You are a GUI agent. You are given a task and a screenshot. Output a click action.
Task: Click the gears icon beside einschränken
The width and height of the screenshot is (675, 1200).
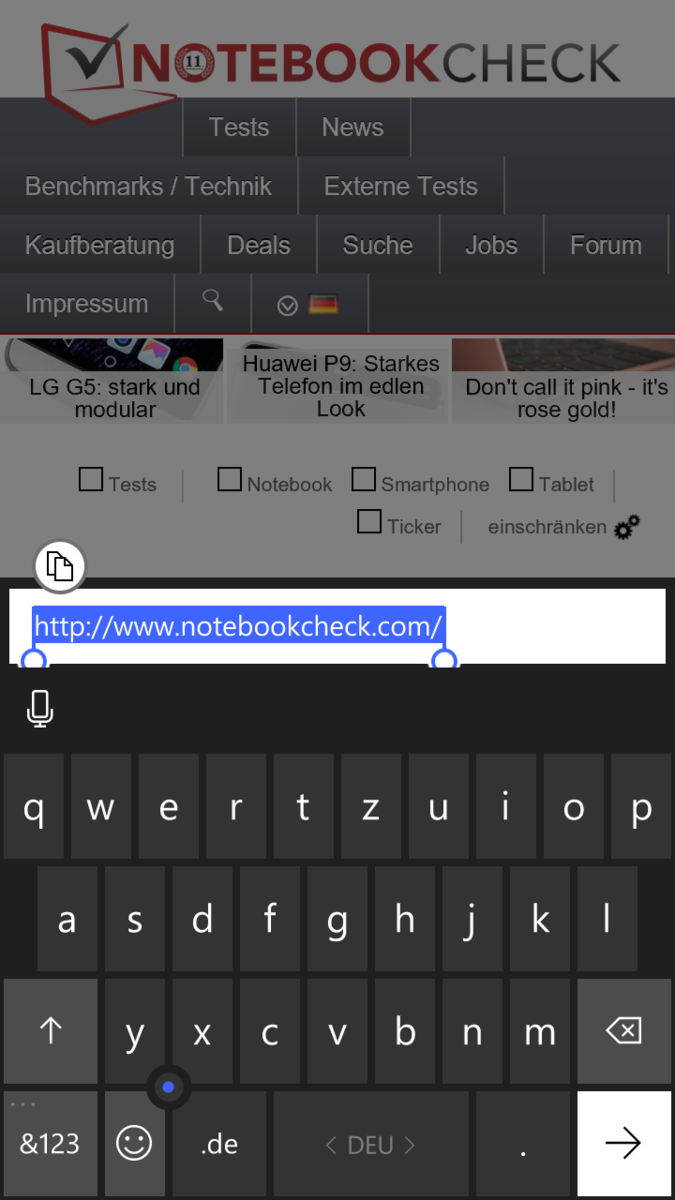coord(627,528)
